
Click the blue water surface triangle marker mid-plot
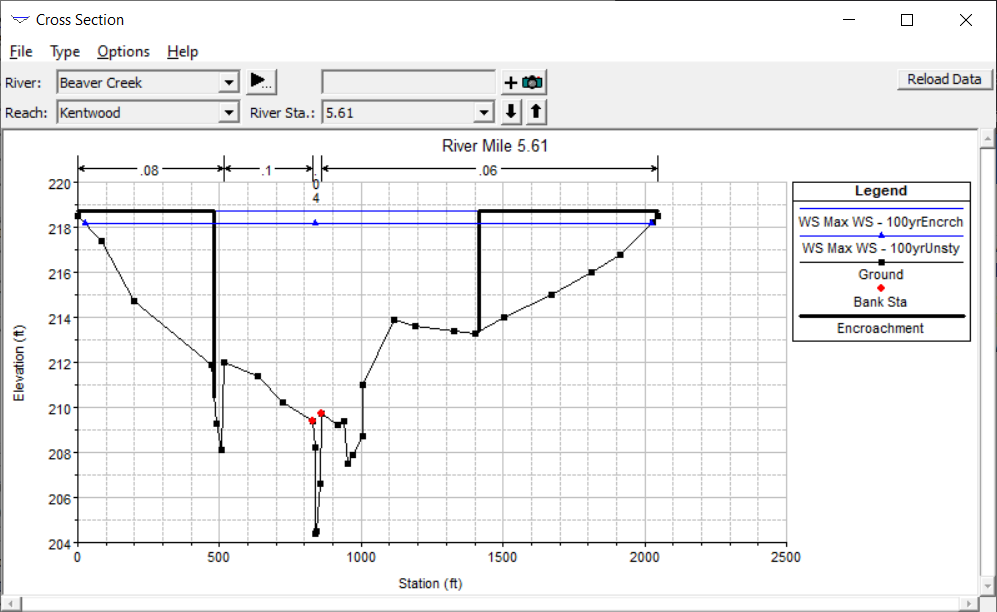pyautogui.click(x=315, y=222)
